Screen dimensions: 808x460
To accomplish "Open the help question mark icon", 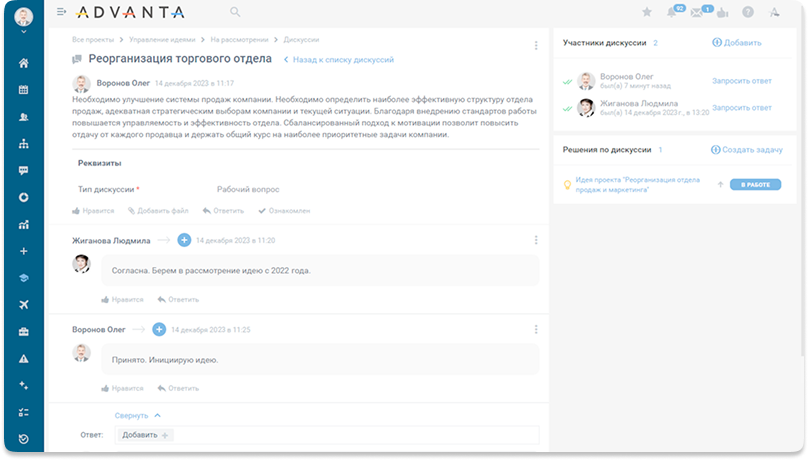I will (x=747, y=13).
